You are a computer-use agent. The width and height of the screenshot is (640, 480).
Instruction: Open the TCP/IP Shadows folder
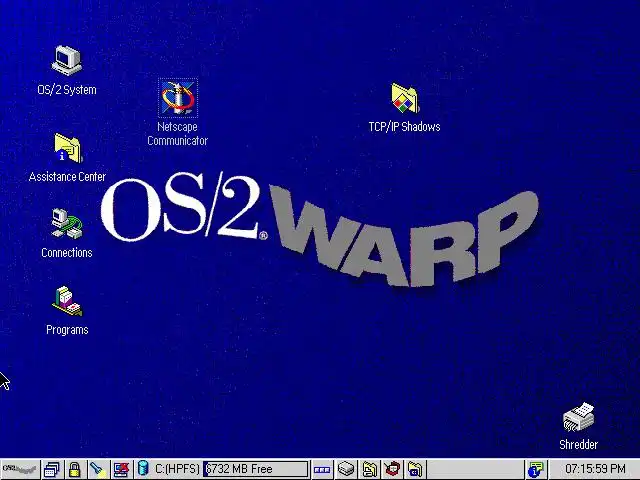pos(404,98)
